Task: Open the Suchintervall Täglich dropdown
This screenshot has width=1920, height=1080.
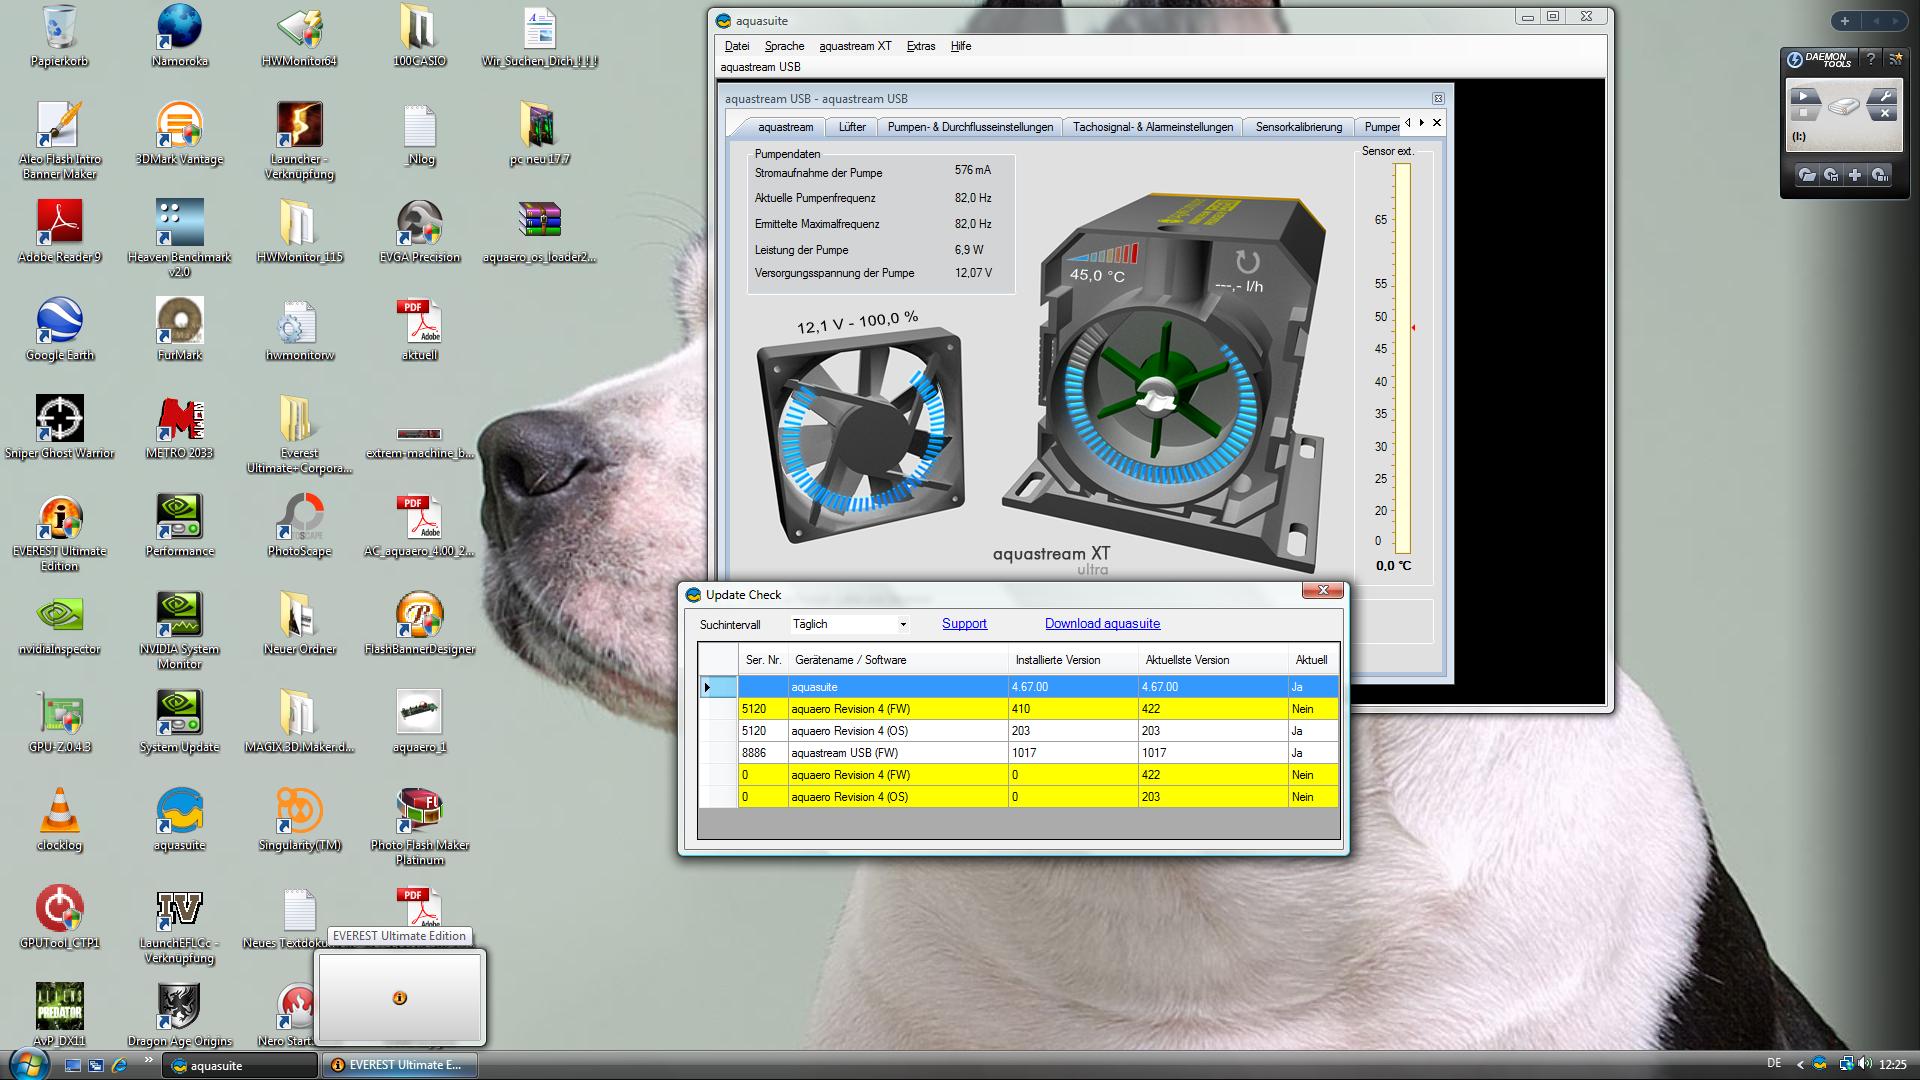Action: point(850,624)
